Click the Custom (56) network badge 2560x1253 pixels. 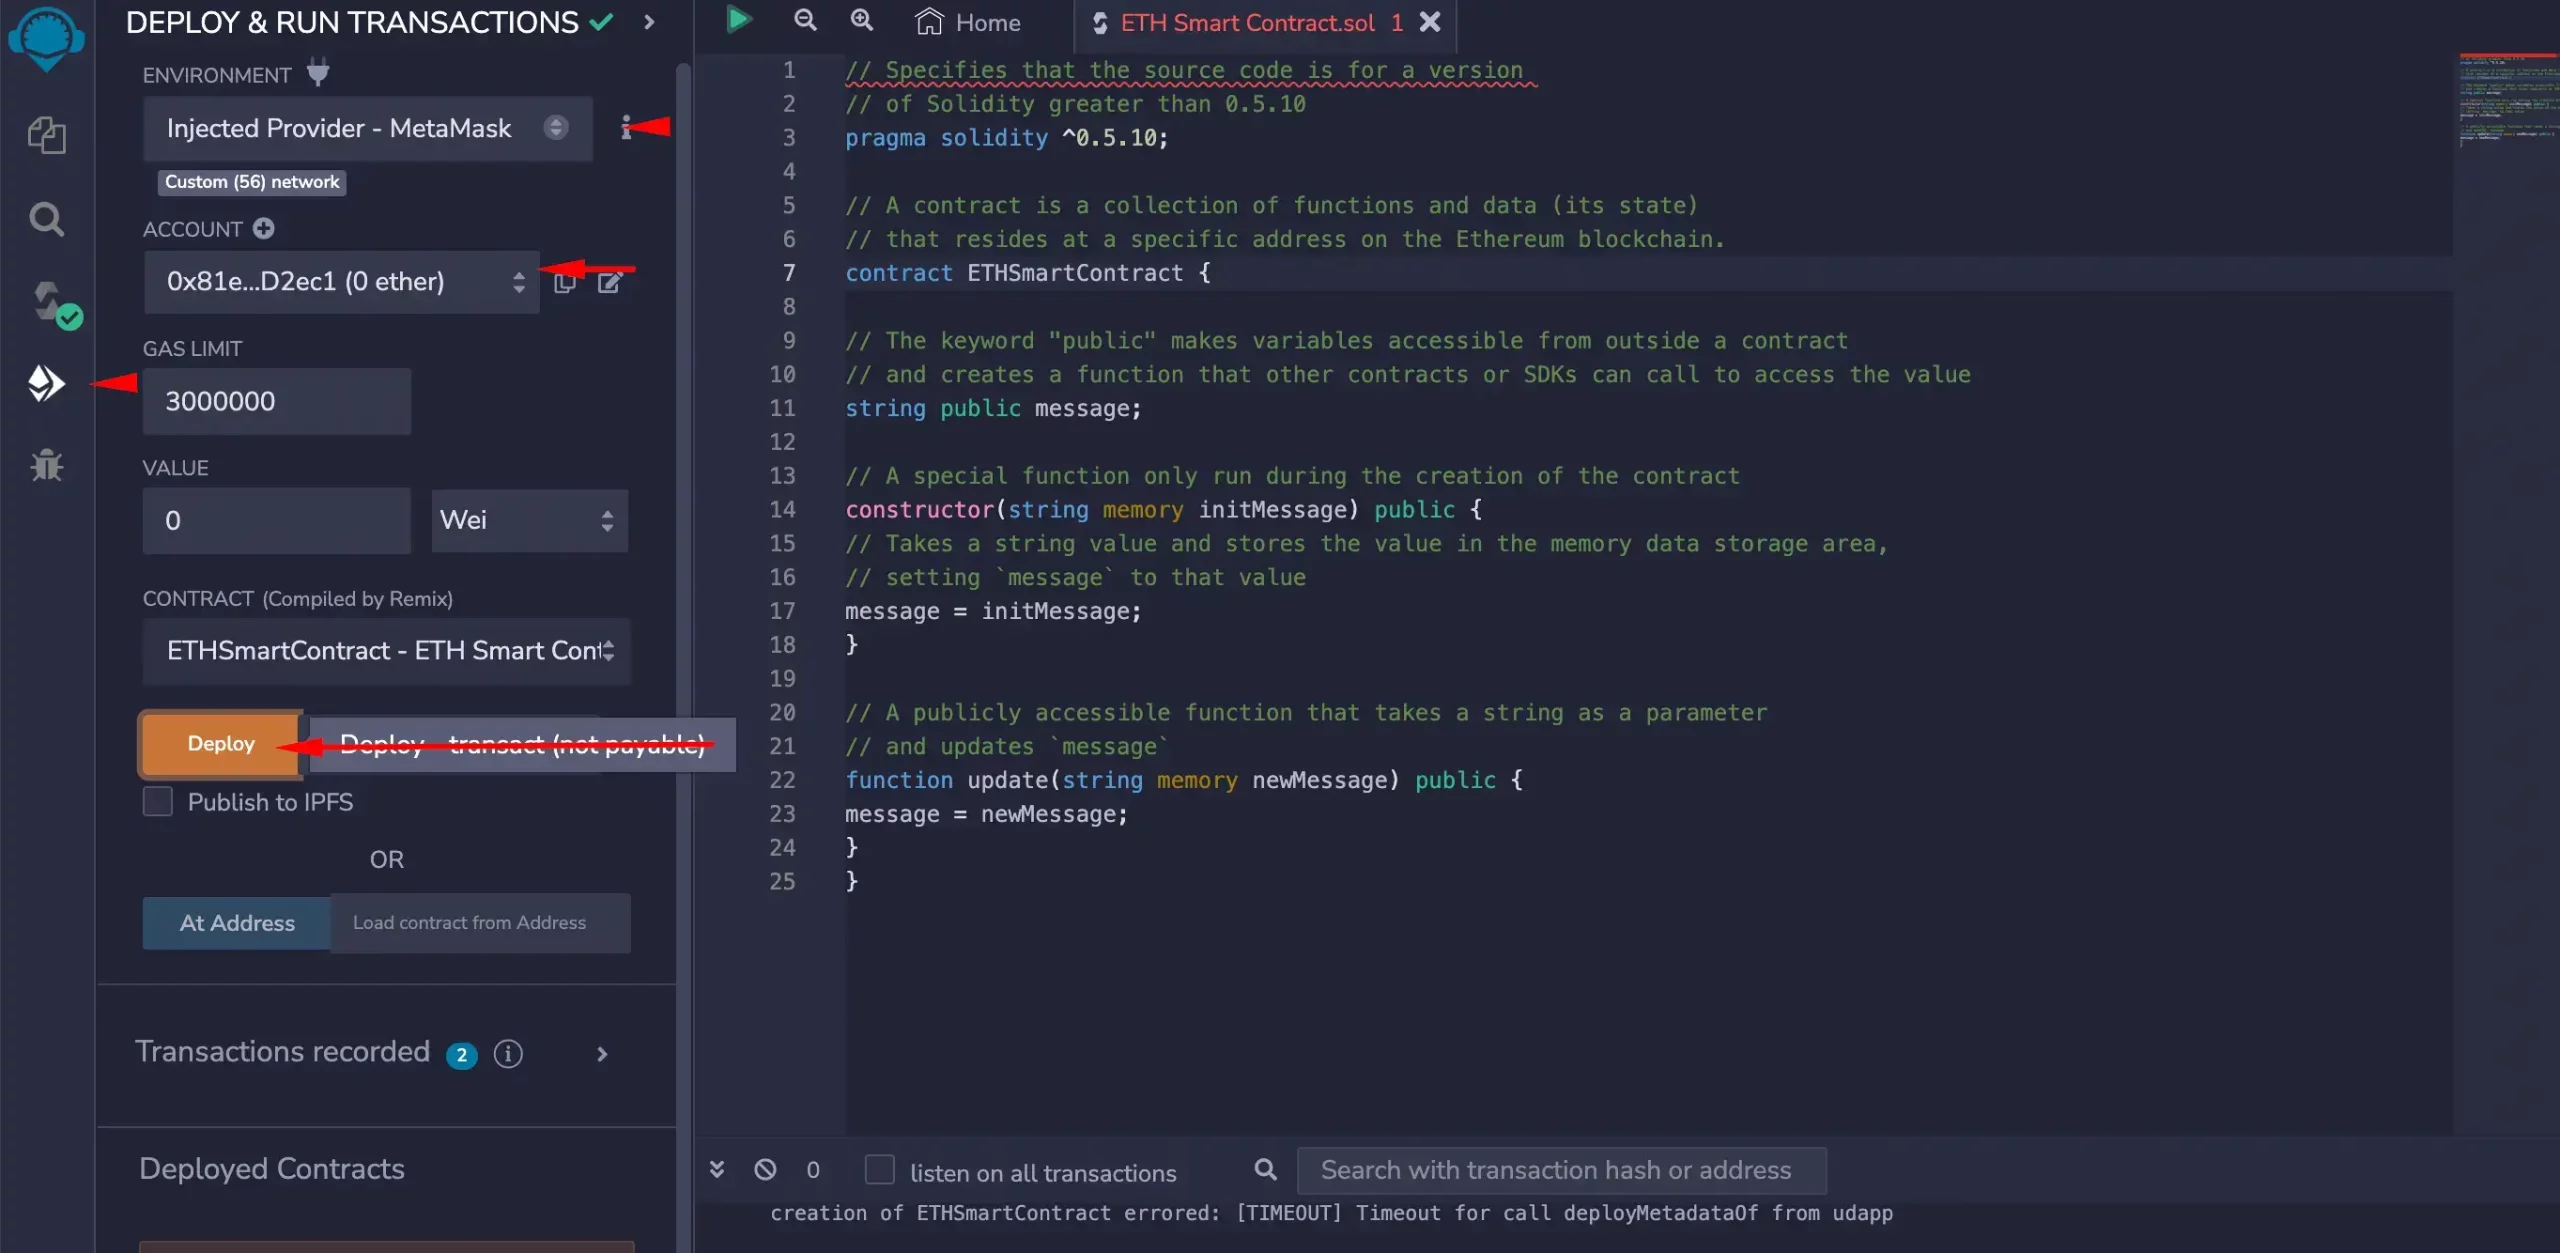[252, 182]
